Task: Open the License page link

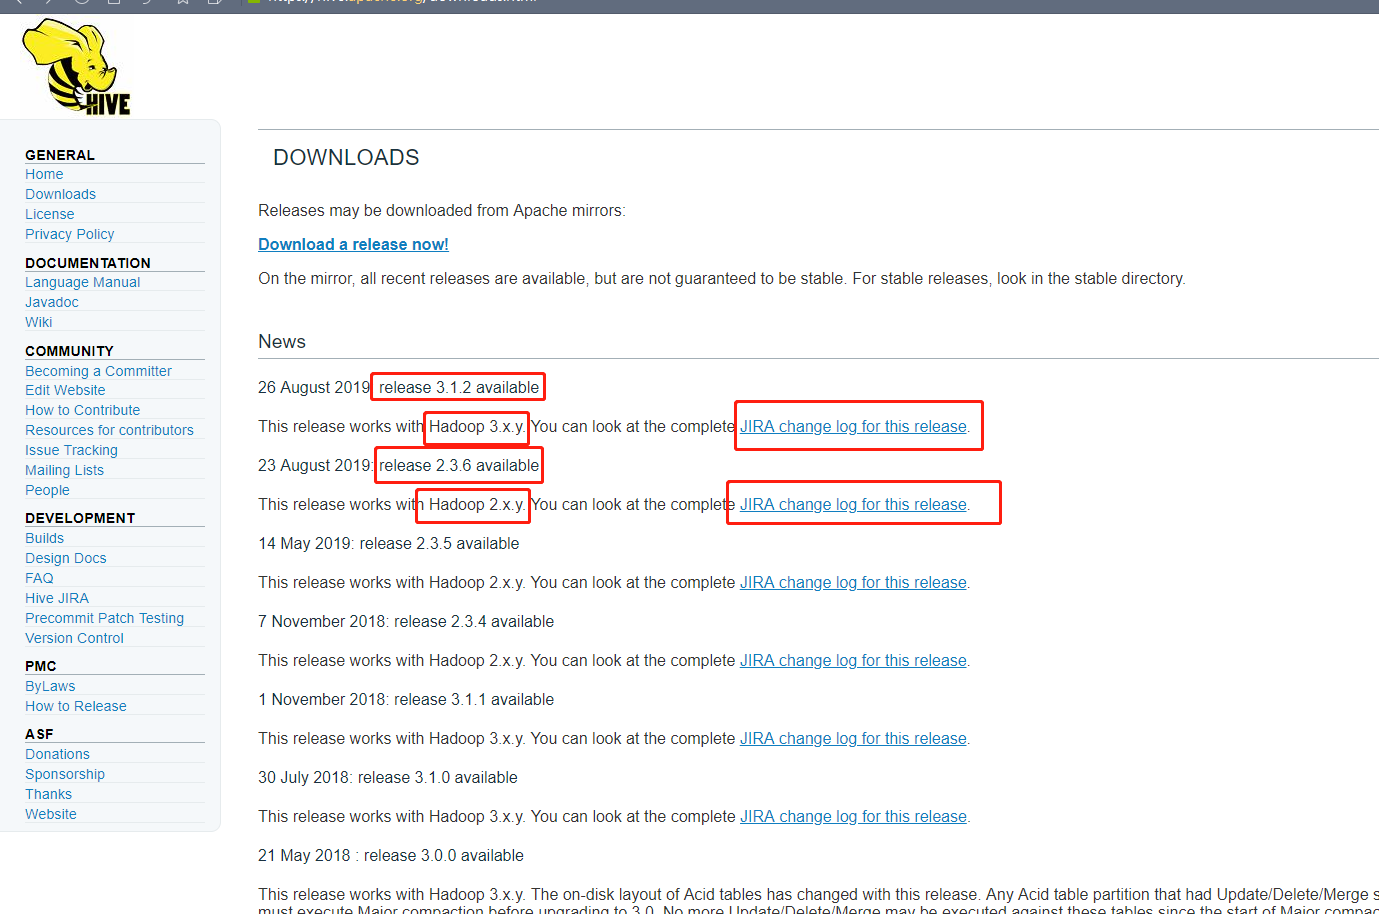Action: [x=50, y=214]
